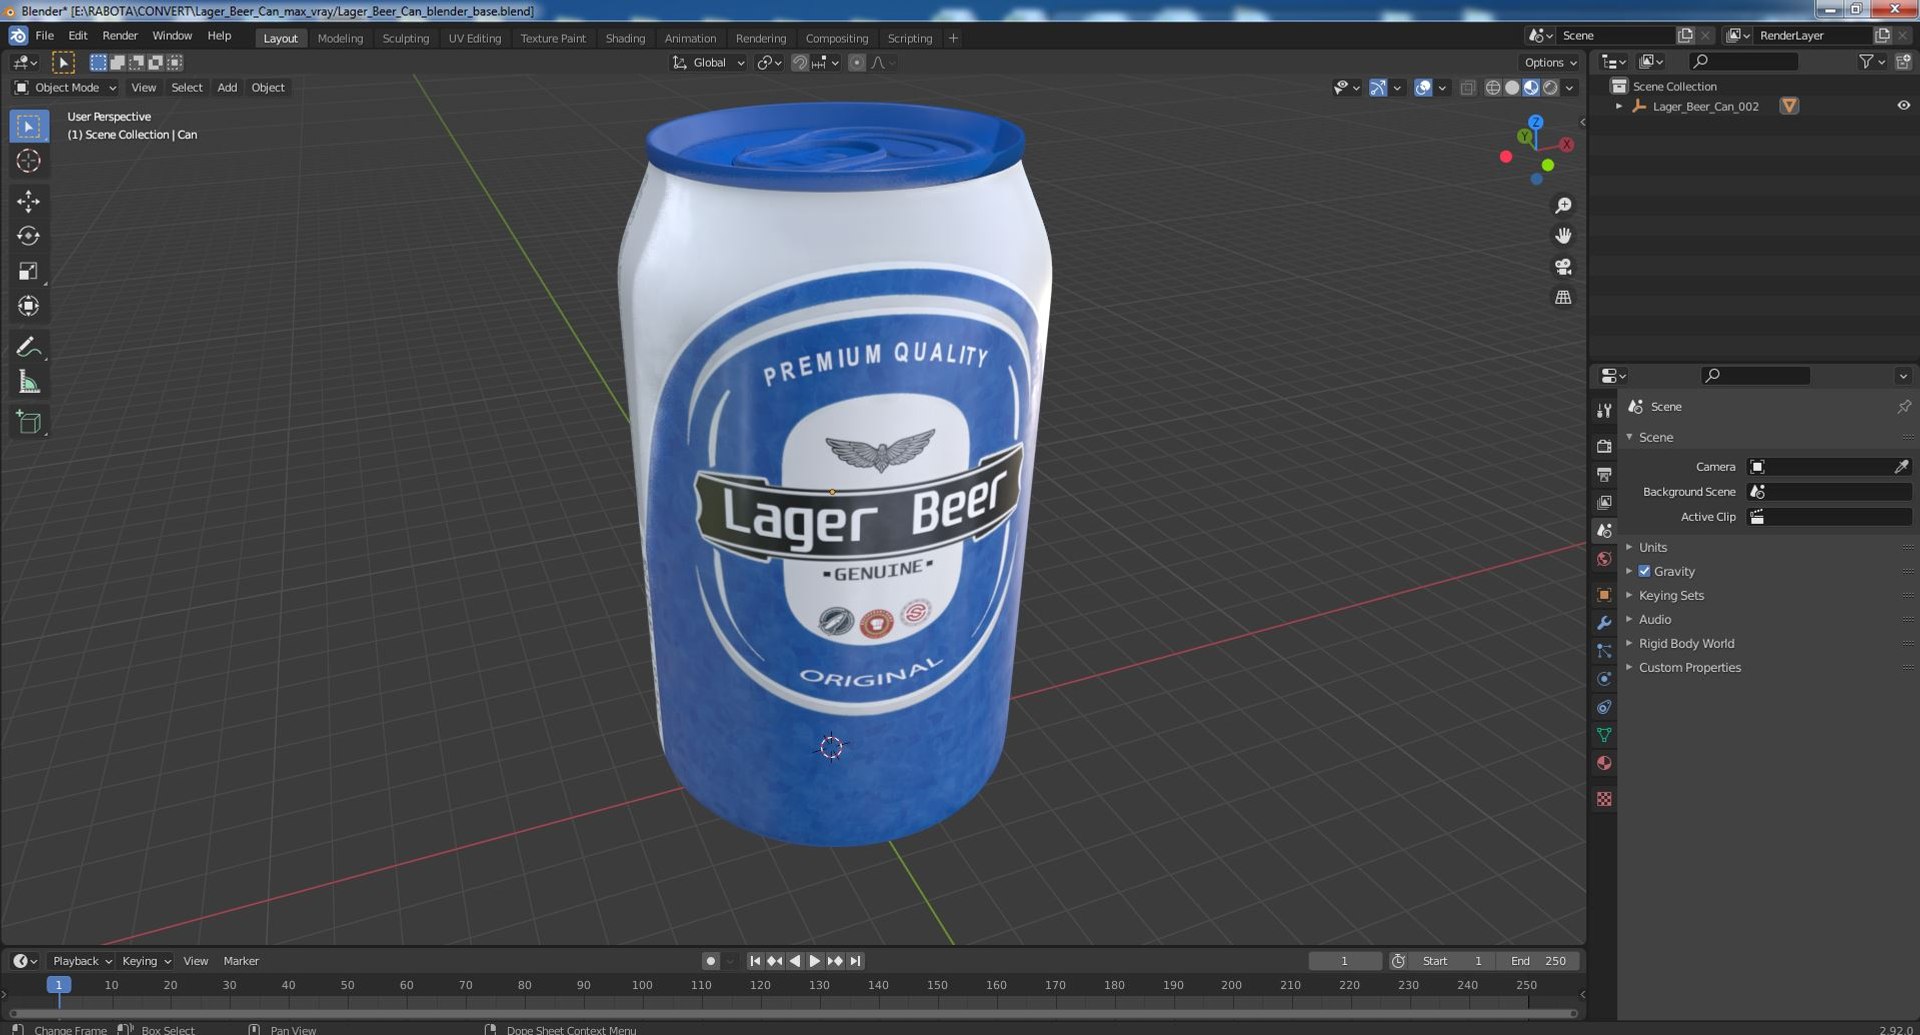Select the Rotate tool
The image size is (1920, 1035).
click(28, 236)
